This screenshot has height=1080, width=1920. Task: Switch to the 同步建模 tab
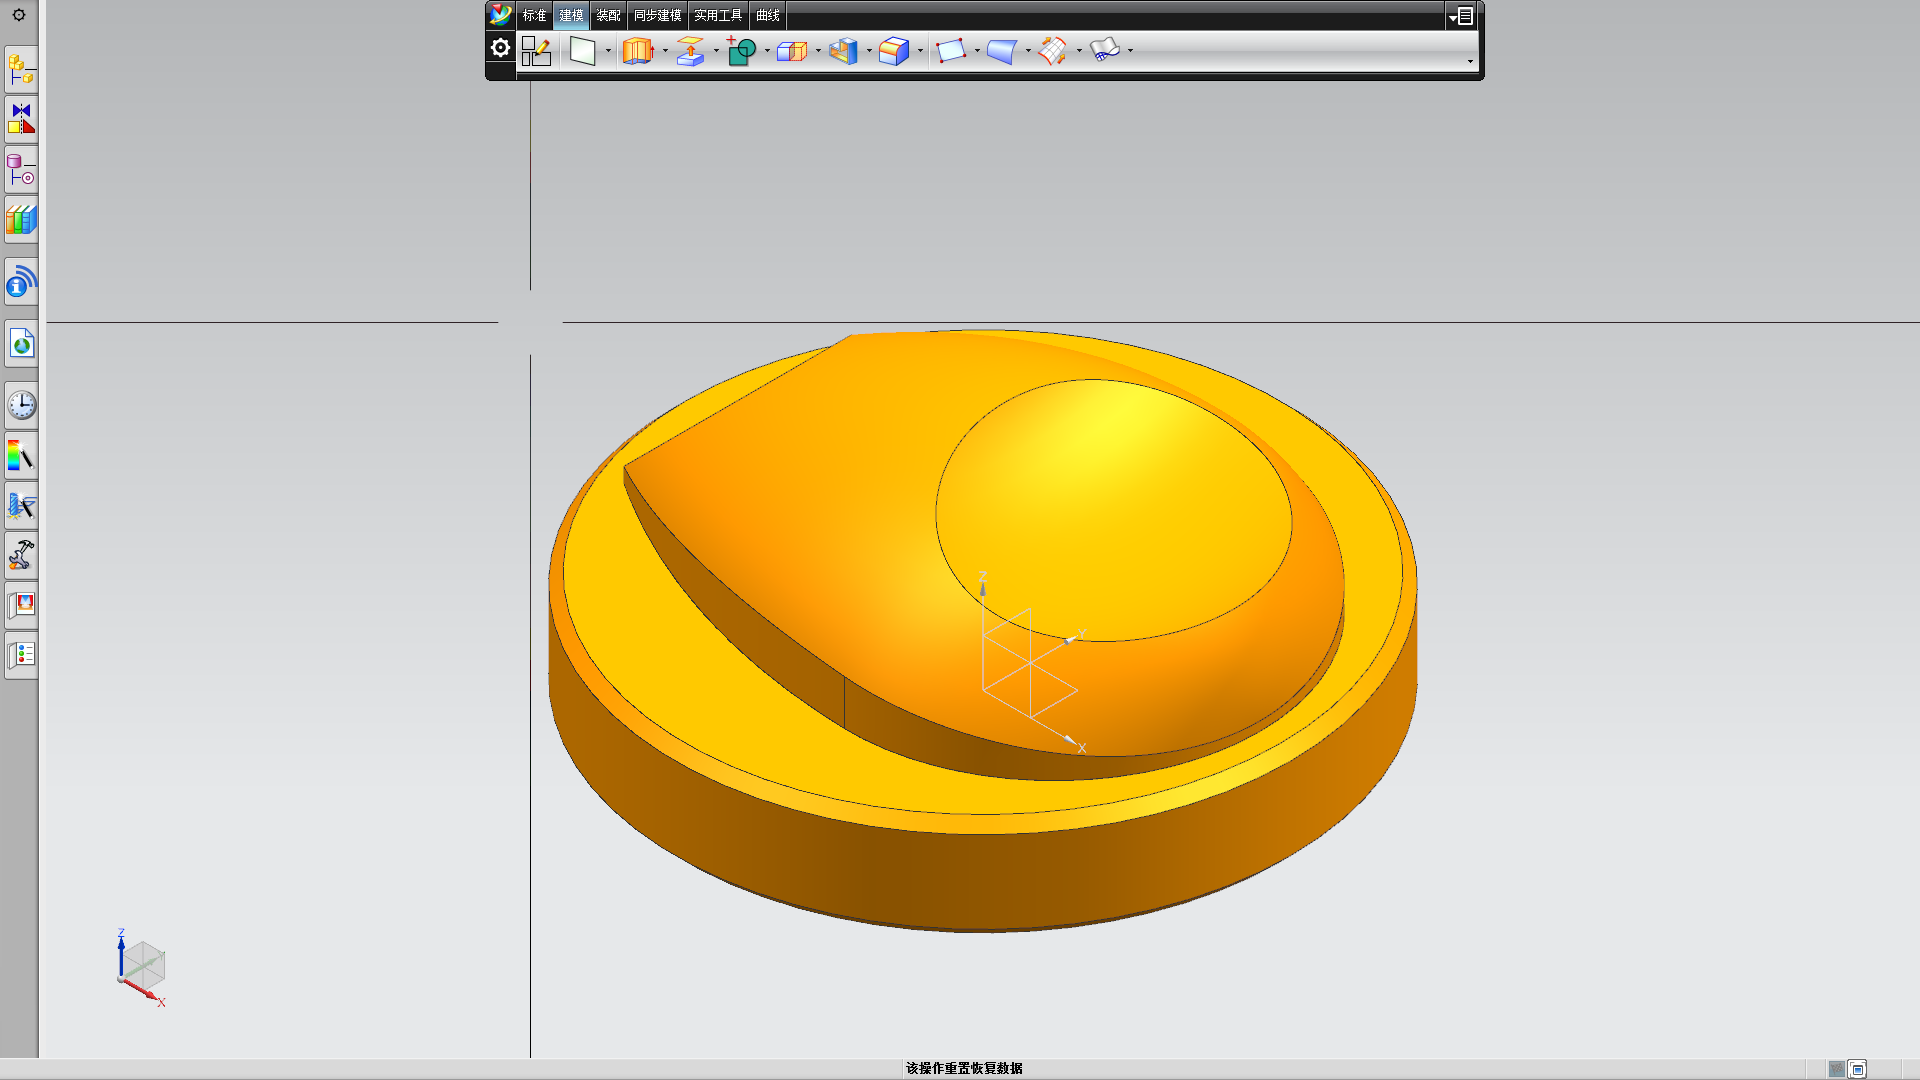657,15
